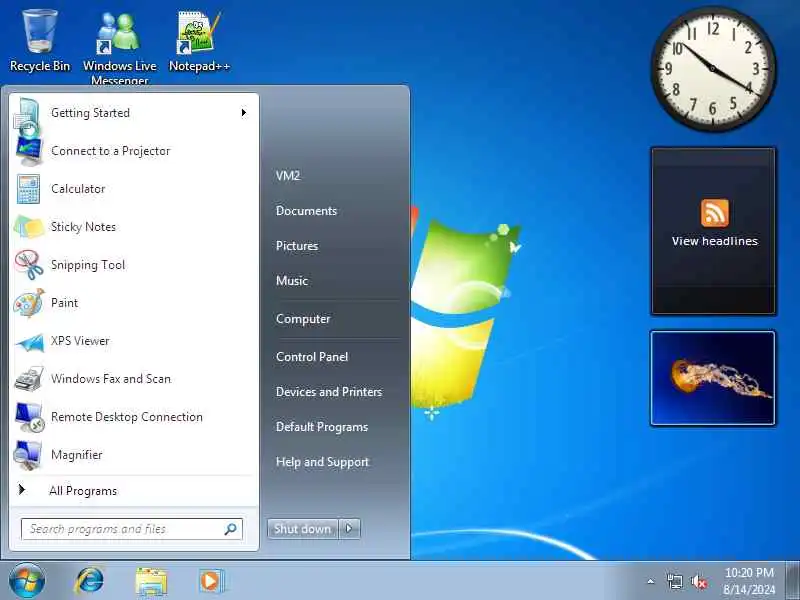Launch Calculator from Start menu
This screenshot has height=600, width=800.
click(134, 189)
